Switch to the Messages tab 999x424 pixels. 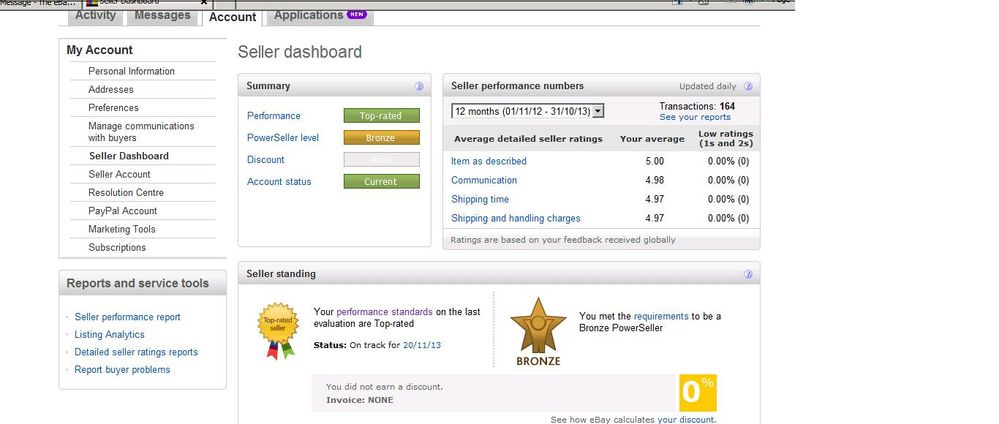[162, 15]
